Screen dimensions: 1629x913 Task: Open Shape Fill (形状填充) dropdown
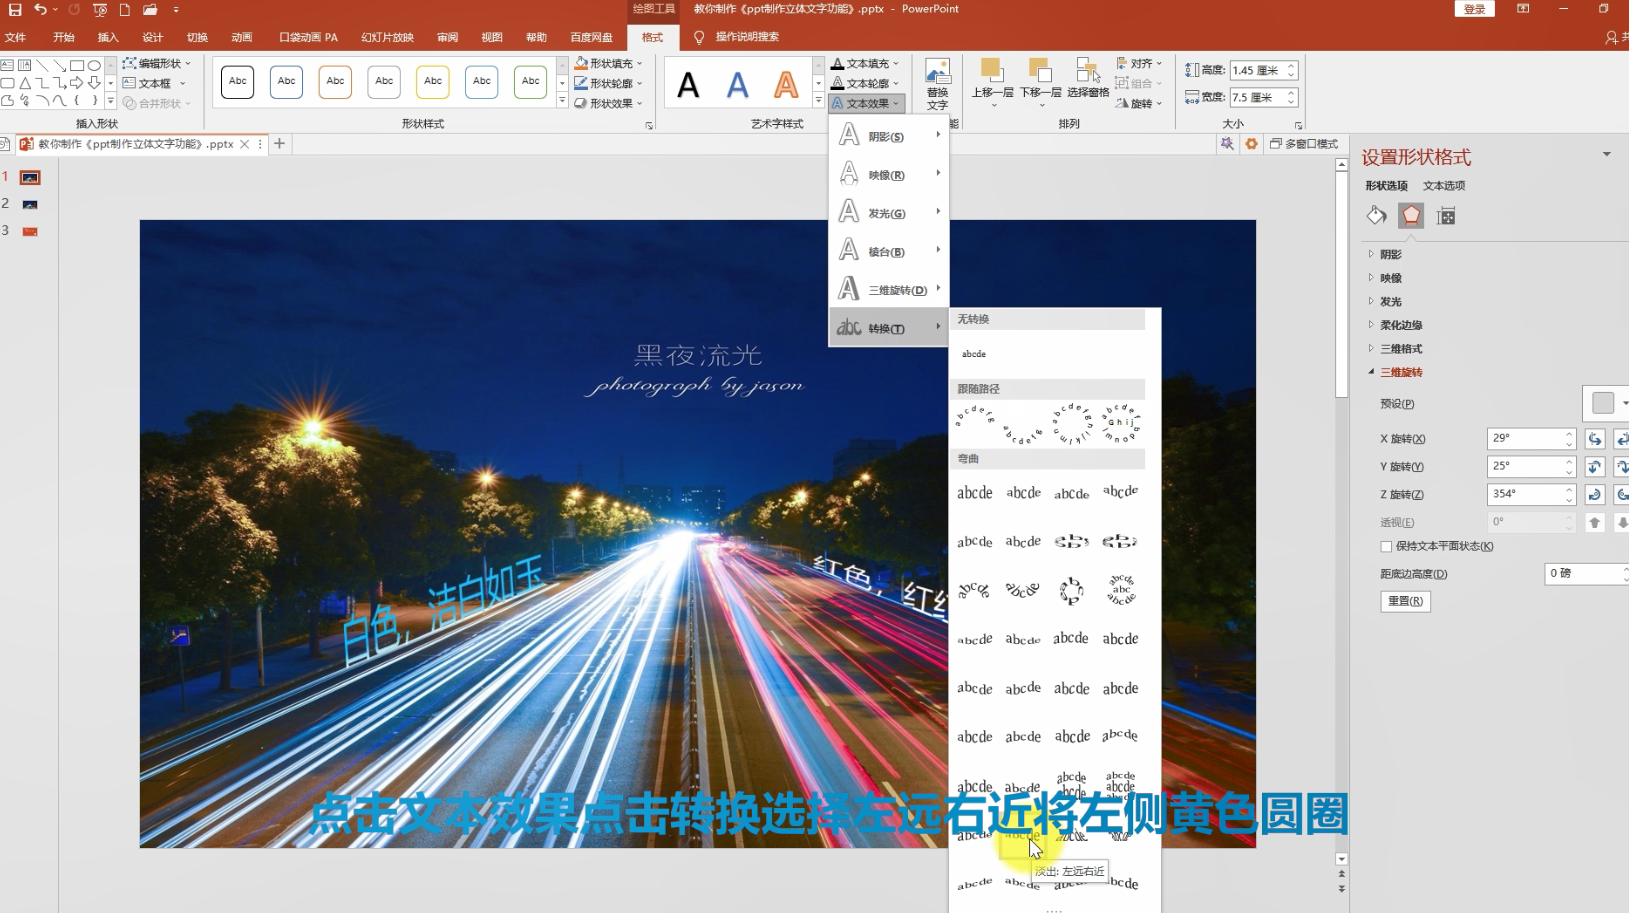(609, 63)
